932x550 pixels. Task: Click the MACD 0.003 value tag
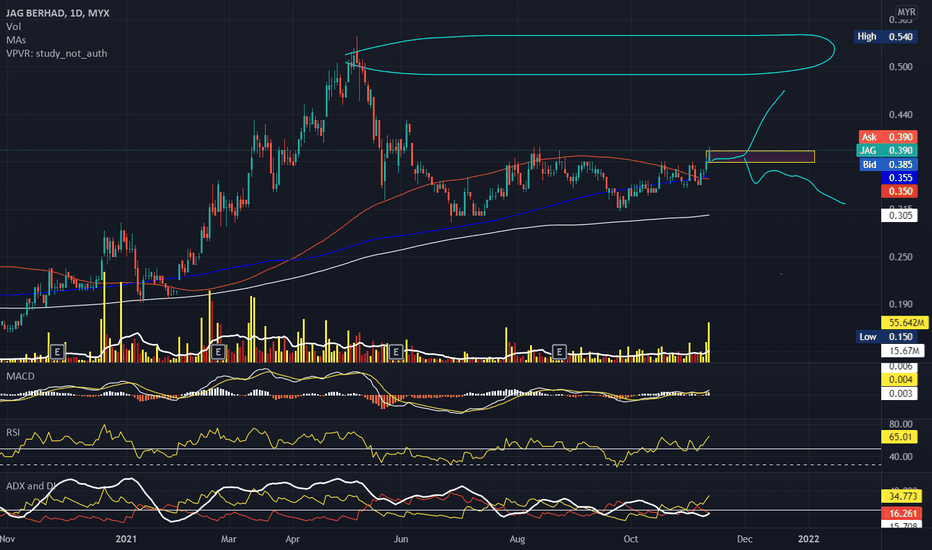click(x=899, y=393)
